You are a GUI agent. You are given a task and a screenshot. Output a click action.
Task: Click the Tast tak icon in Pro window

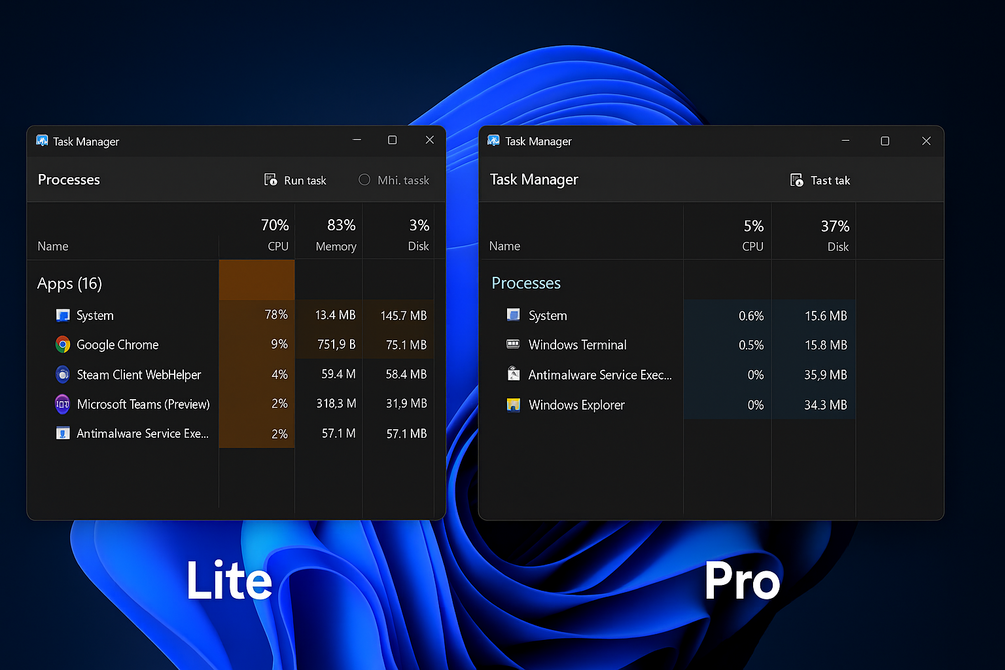pos(797,180)
